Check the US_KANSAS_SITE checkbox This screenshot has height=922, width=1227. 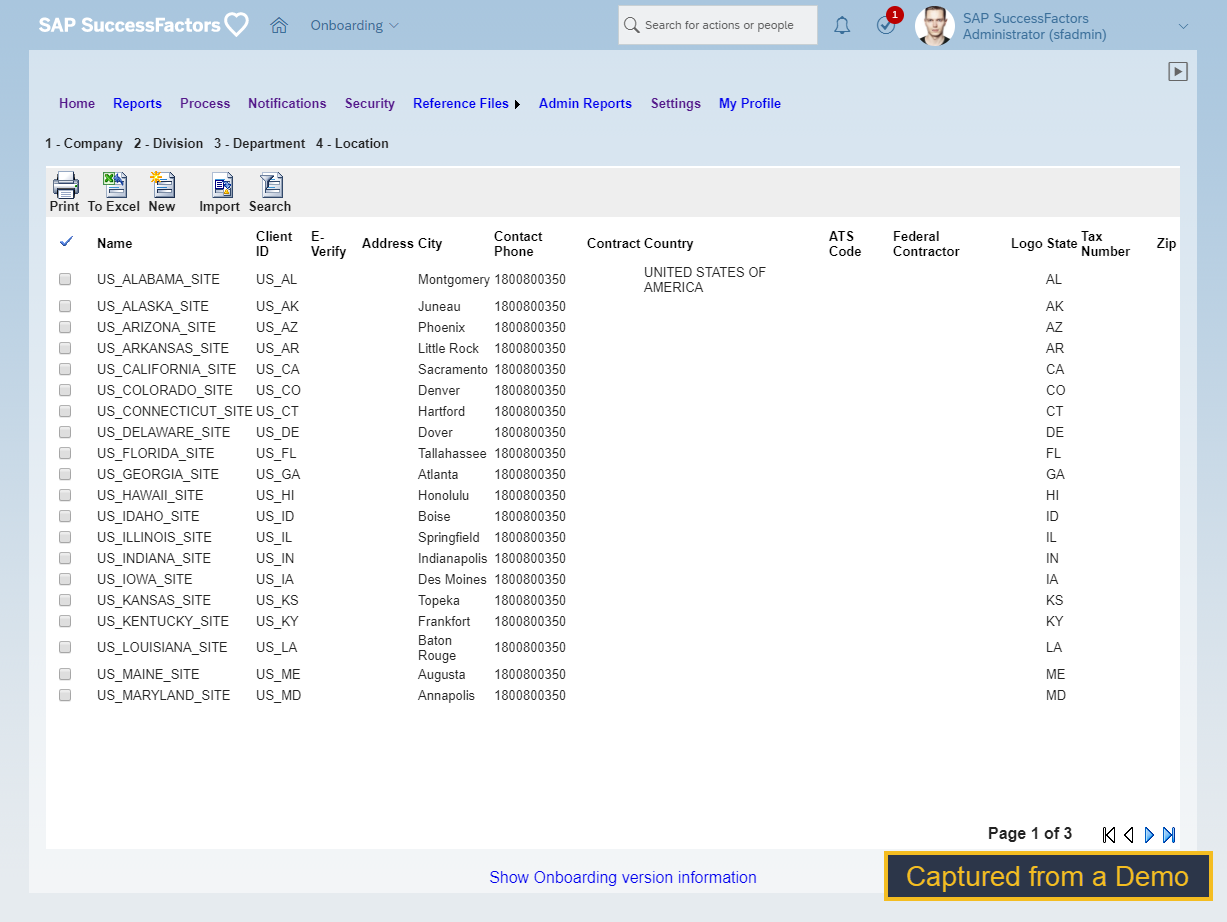coord(65,600)
